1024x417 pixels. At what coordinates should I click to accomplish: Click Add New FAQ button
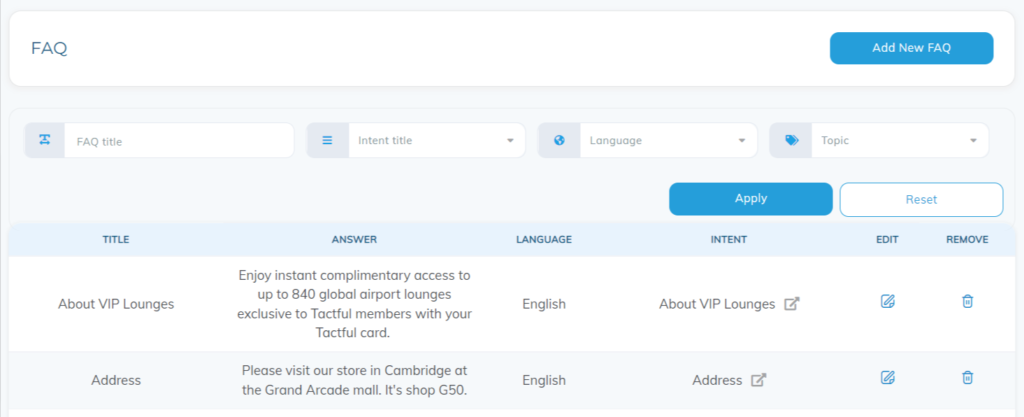911,48
